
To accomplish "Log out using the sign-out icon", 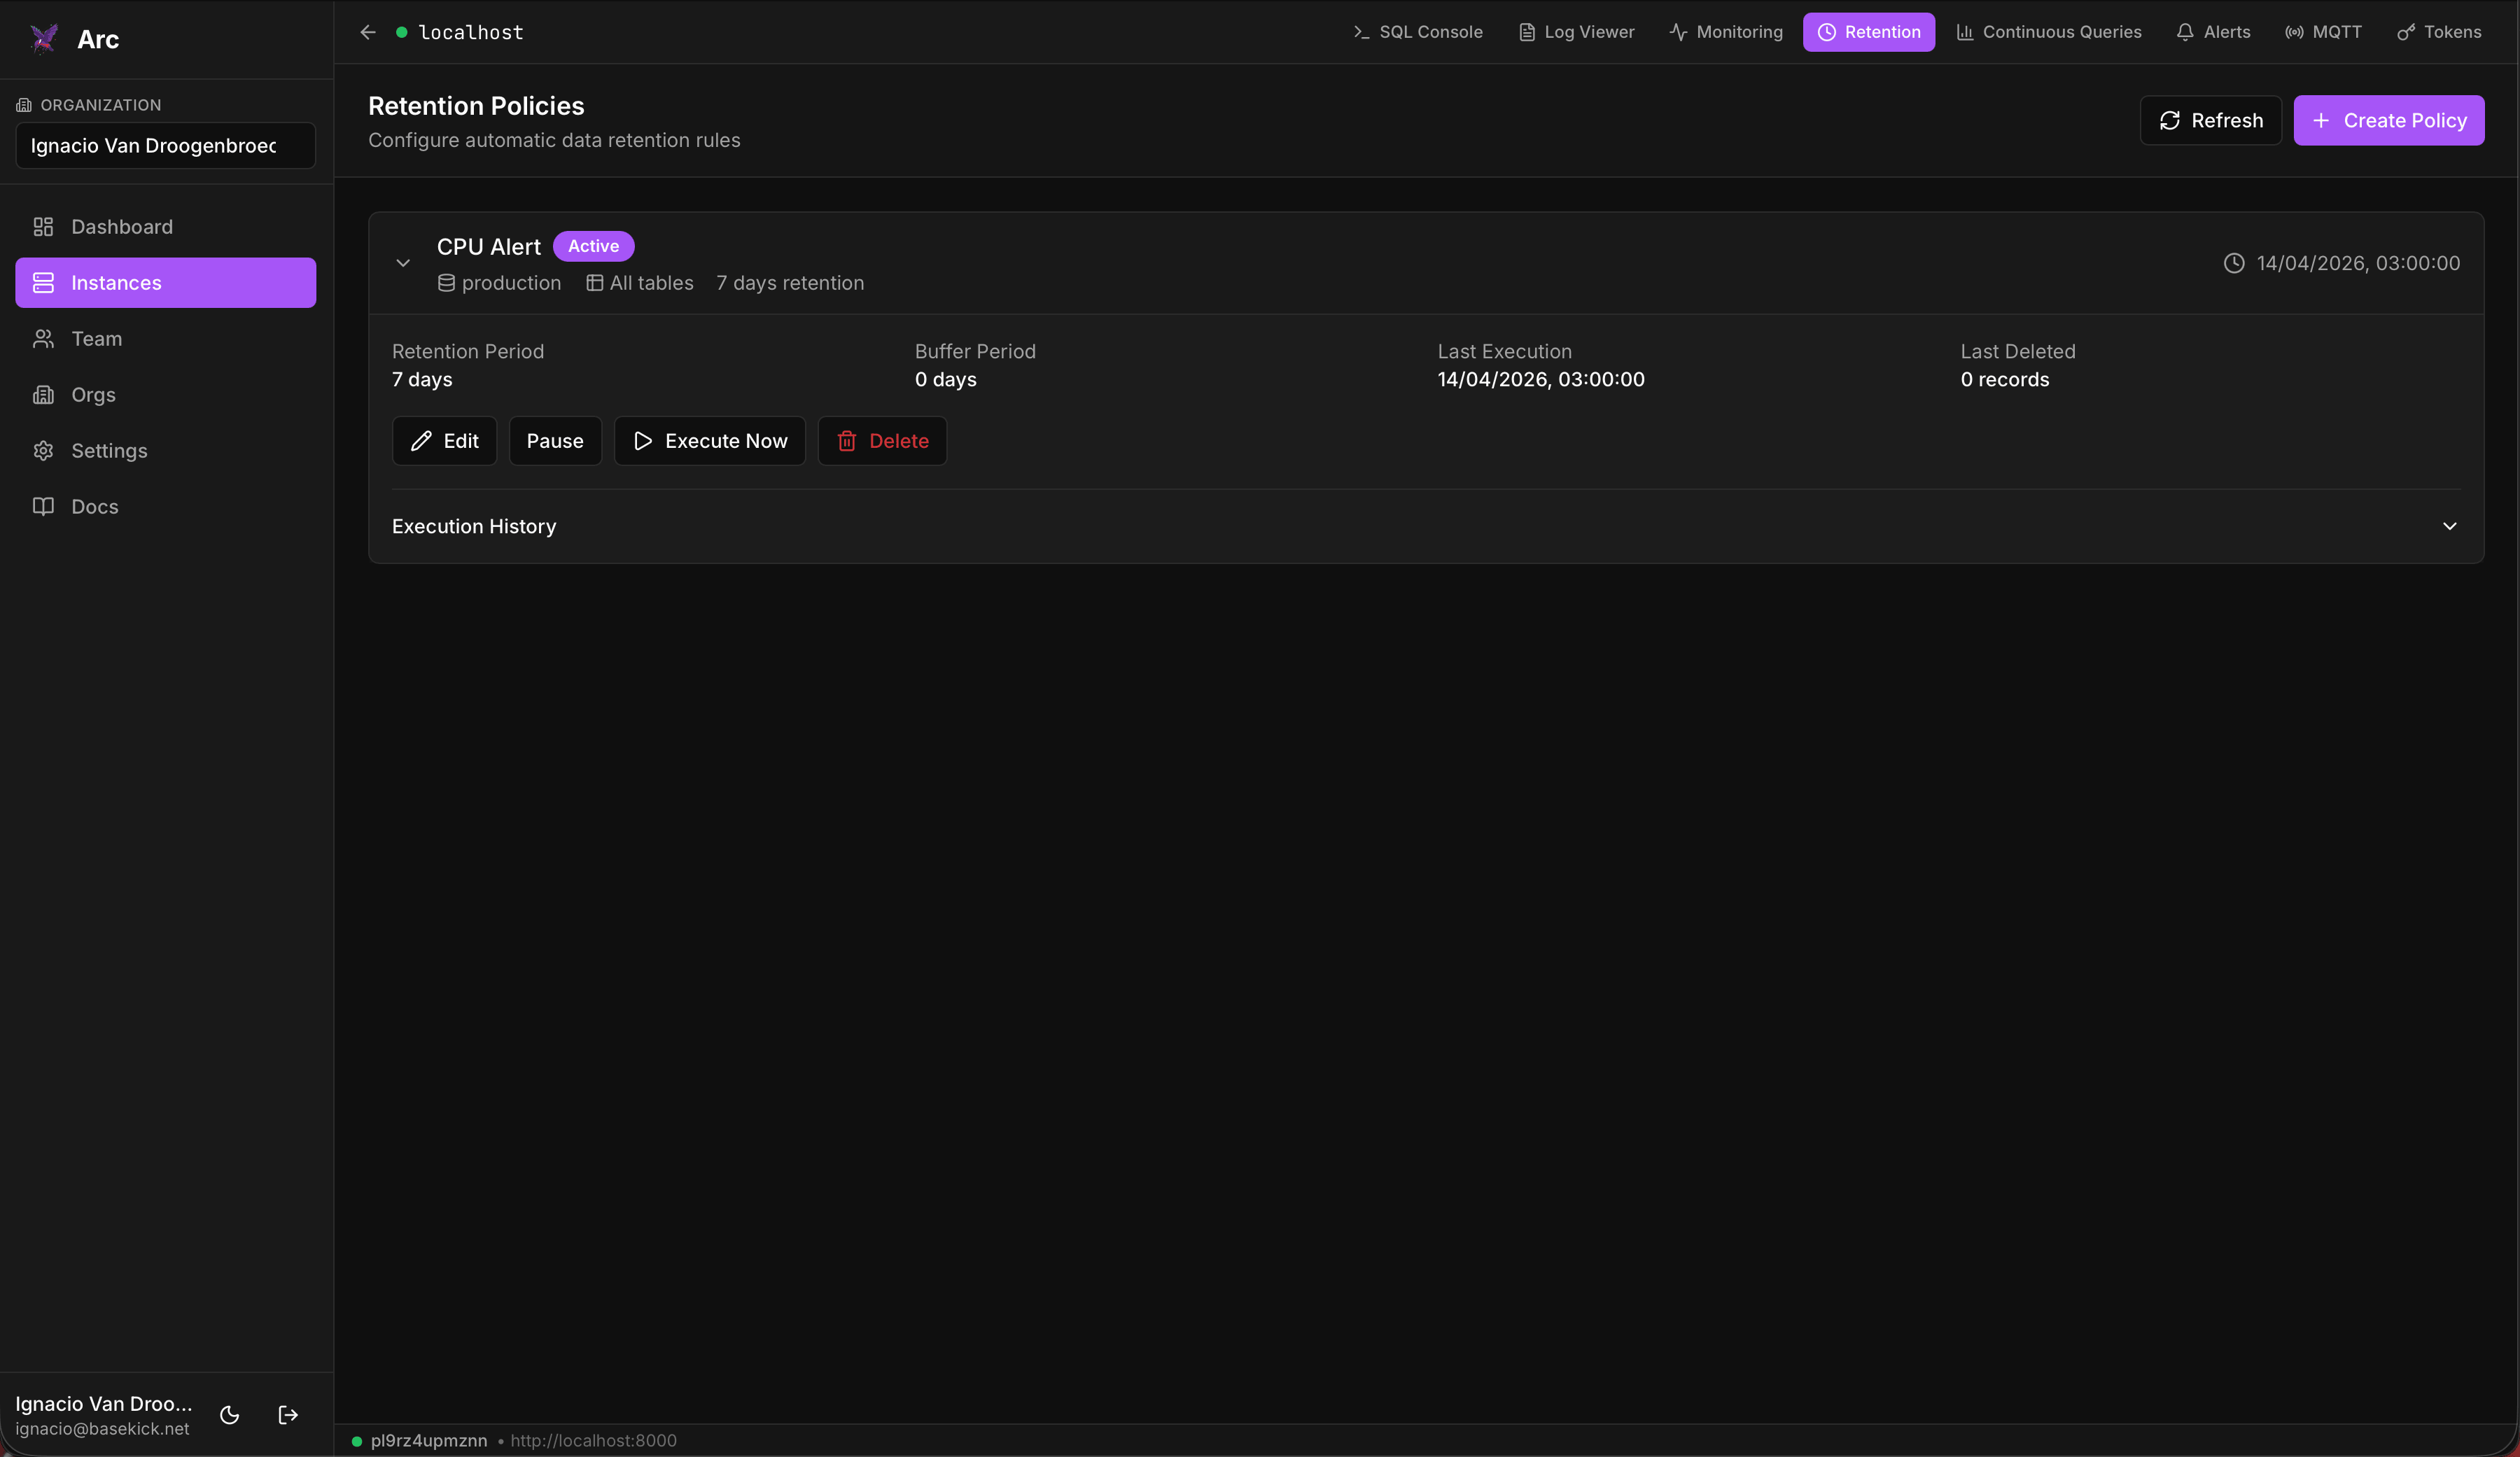I will (288, 1414).
